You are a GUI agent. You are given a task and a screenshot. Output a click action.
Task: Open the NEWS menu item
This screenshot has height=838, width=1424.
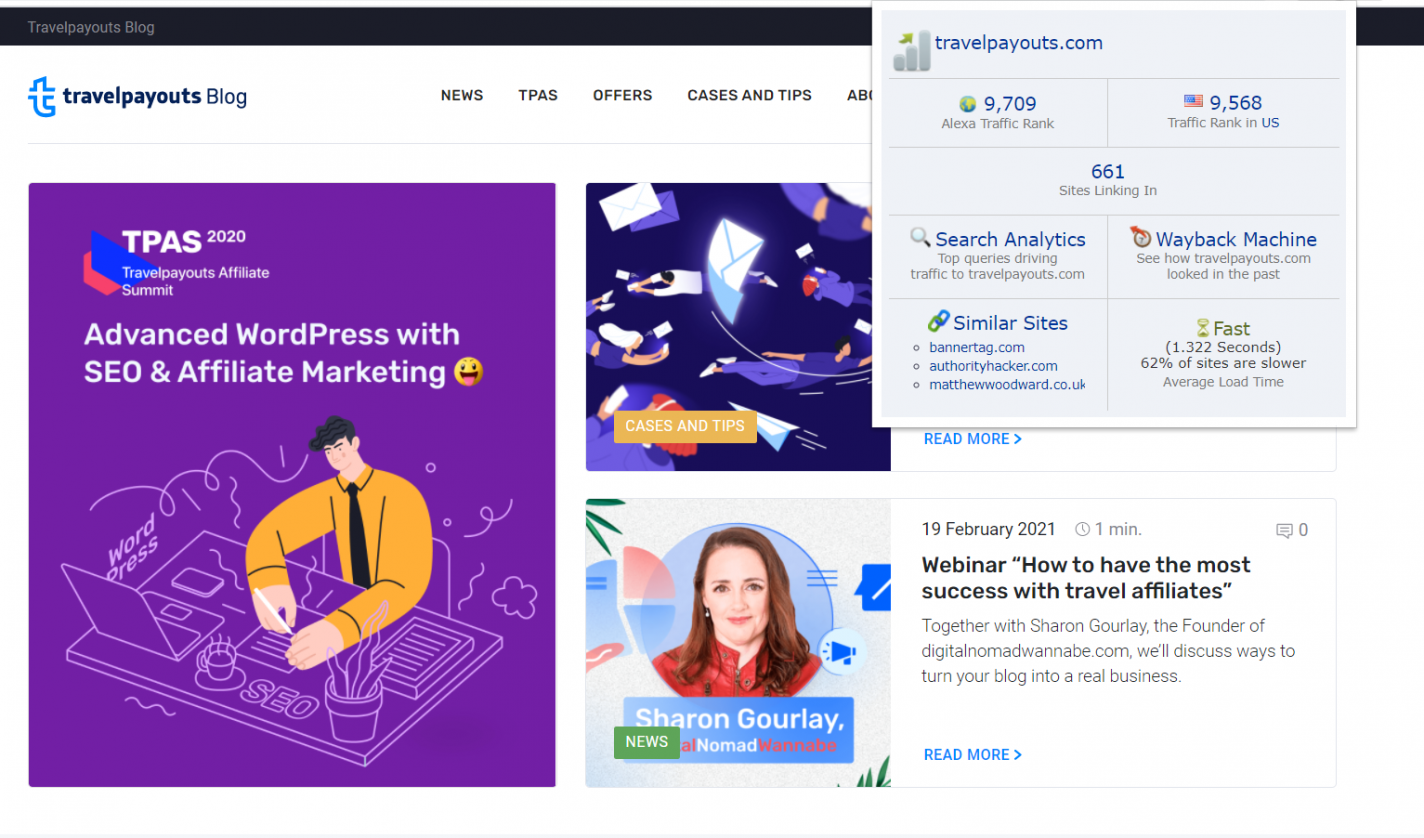pyautogui.click(x=462, y=95)
